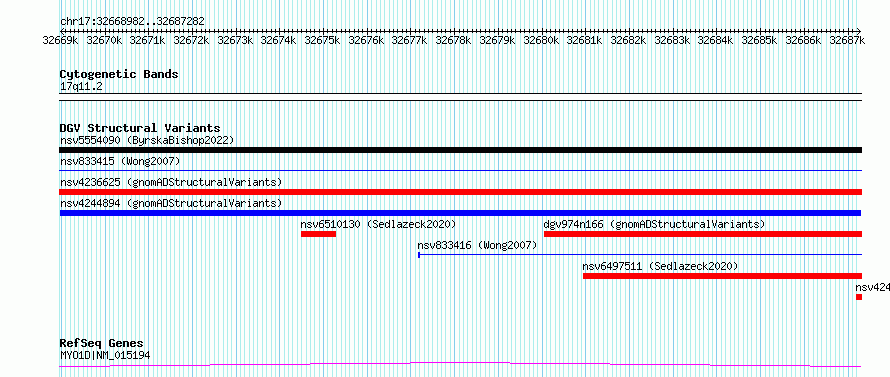Viewport: 890px width, 377px height.
Task: Click the DGV Structural Variants heading
Action: coord(140,128)
